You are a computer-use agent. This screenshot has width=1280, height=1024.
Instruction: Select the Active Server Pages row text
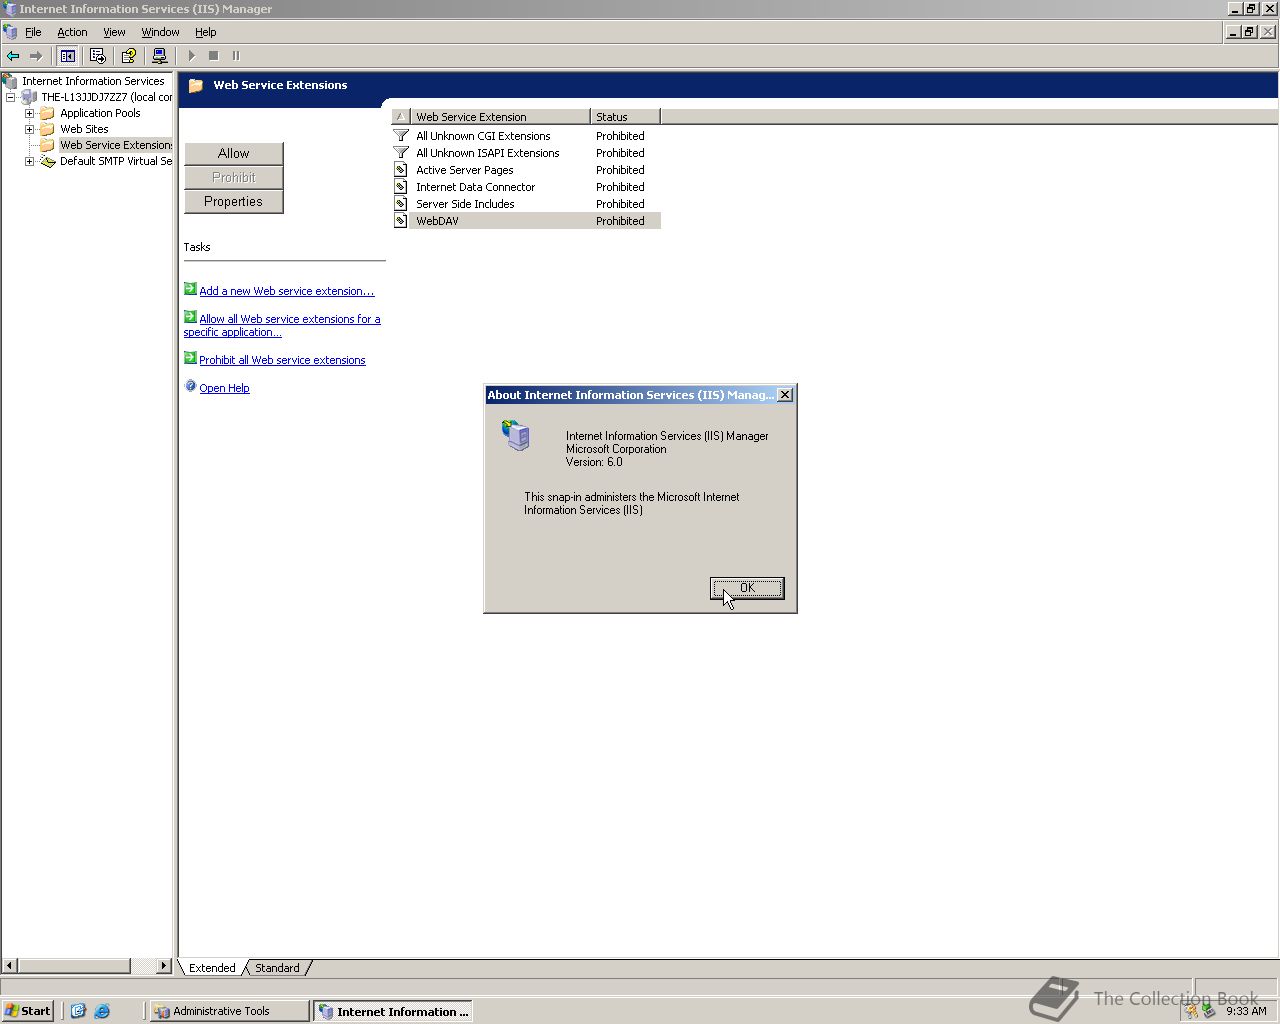pyautogui.click(x=465, y=170)
